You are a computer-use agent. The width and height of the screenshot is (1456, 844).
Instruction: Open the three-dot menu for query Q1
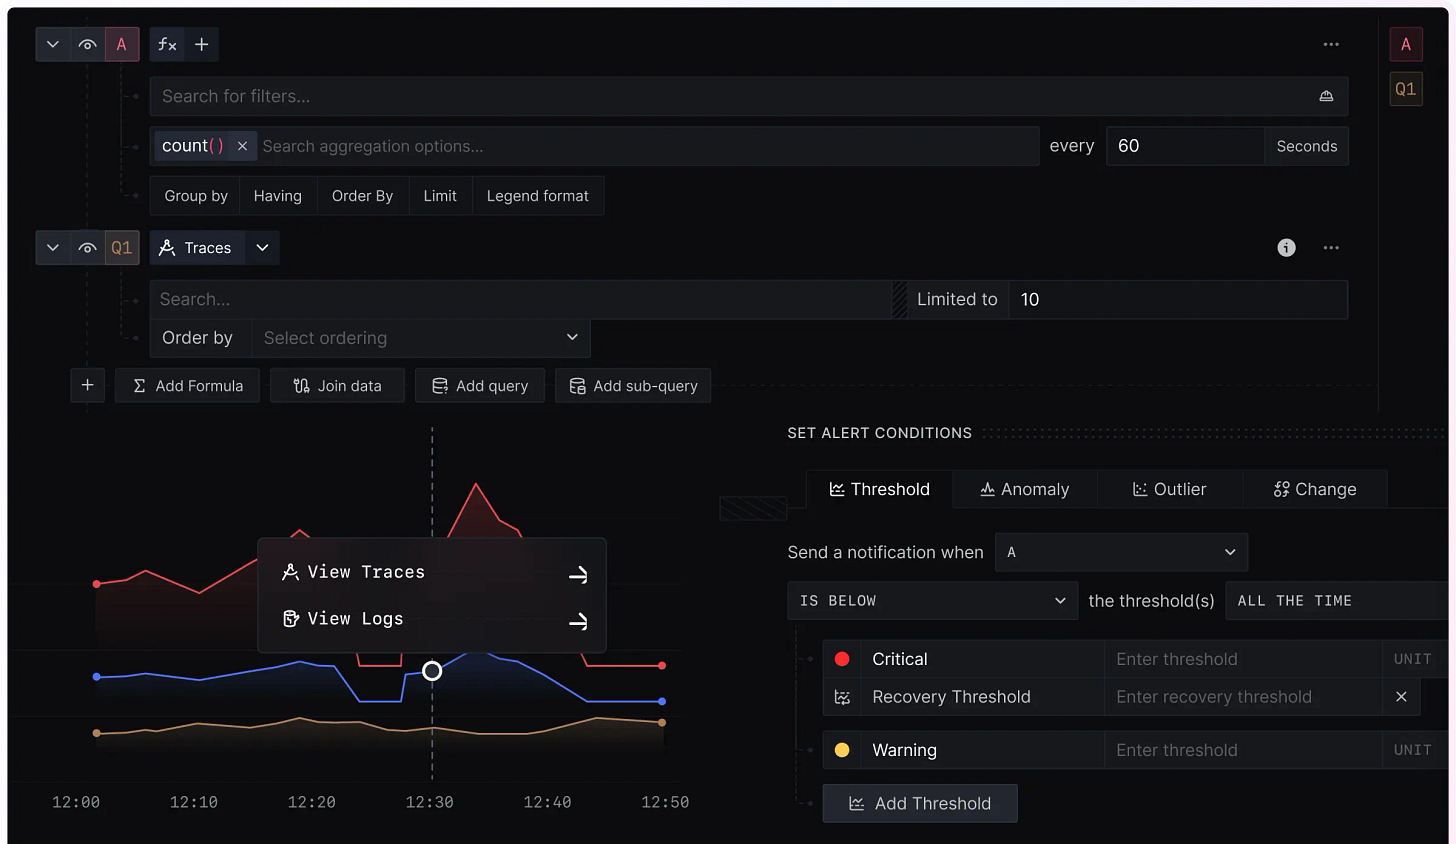click(x=1330, y=248)
